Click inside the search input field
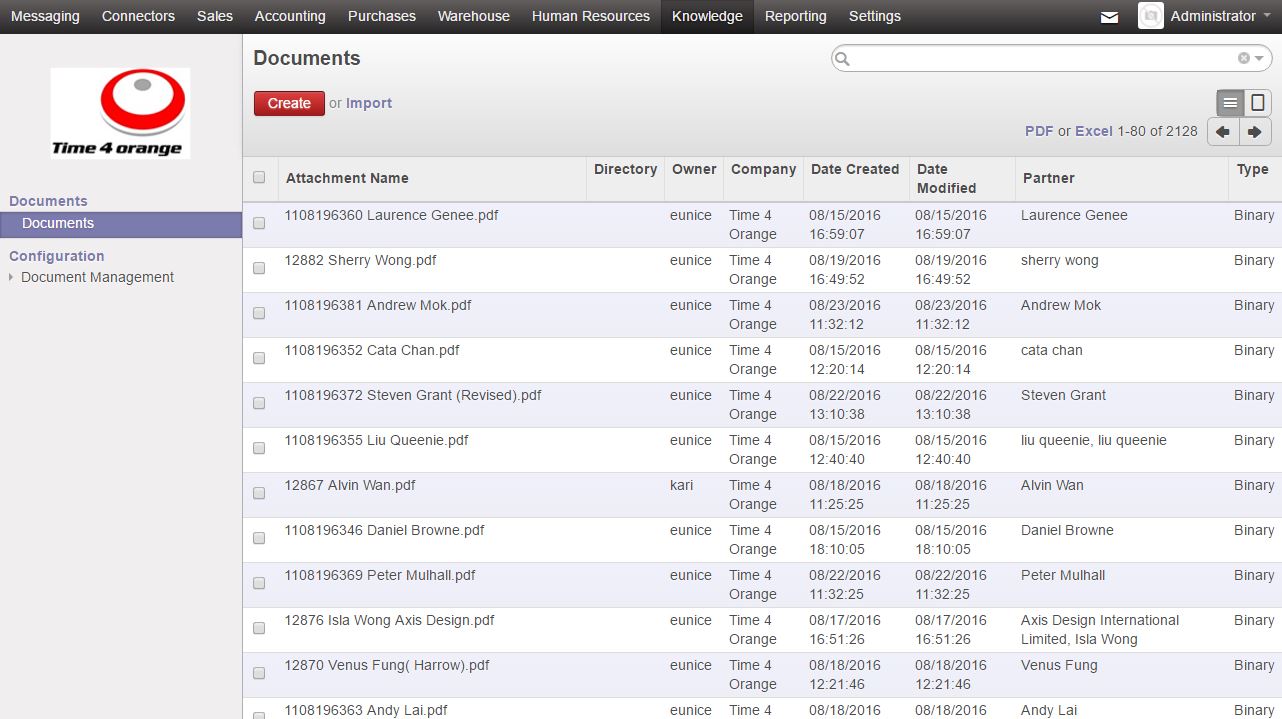Viewport: 1282px width, 719px height. (1045, 59)
